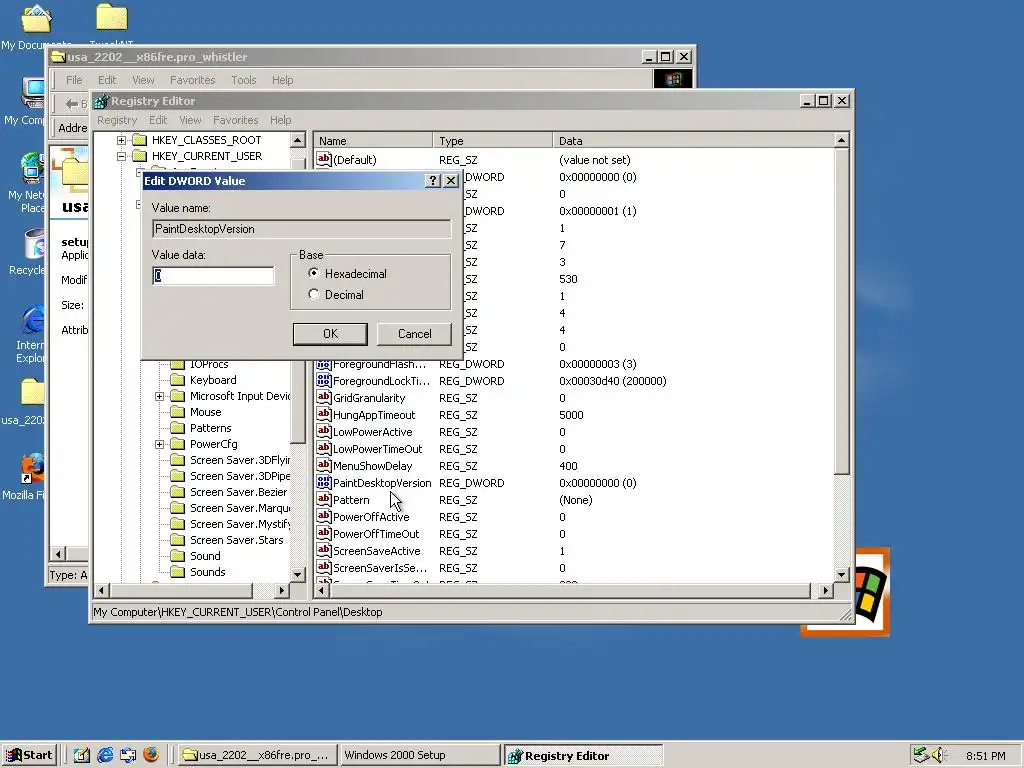Open the Registry menu in Registry Editor
This screenshot has width=1024, height=768.
pos(117,120)
